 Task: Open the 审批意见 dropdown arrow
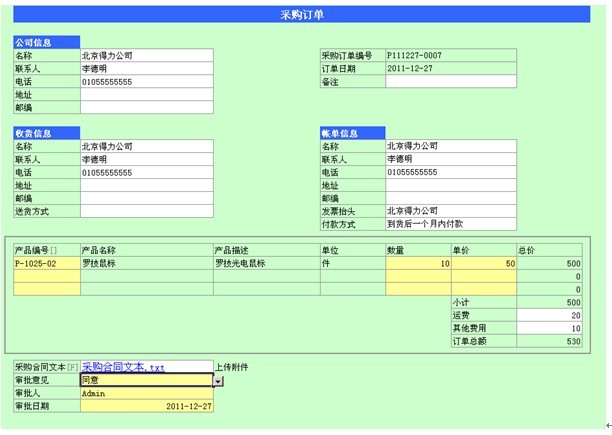(218, 381)
